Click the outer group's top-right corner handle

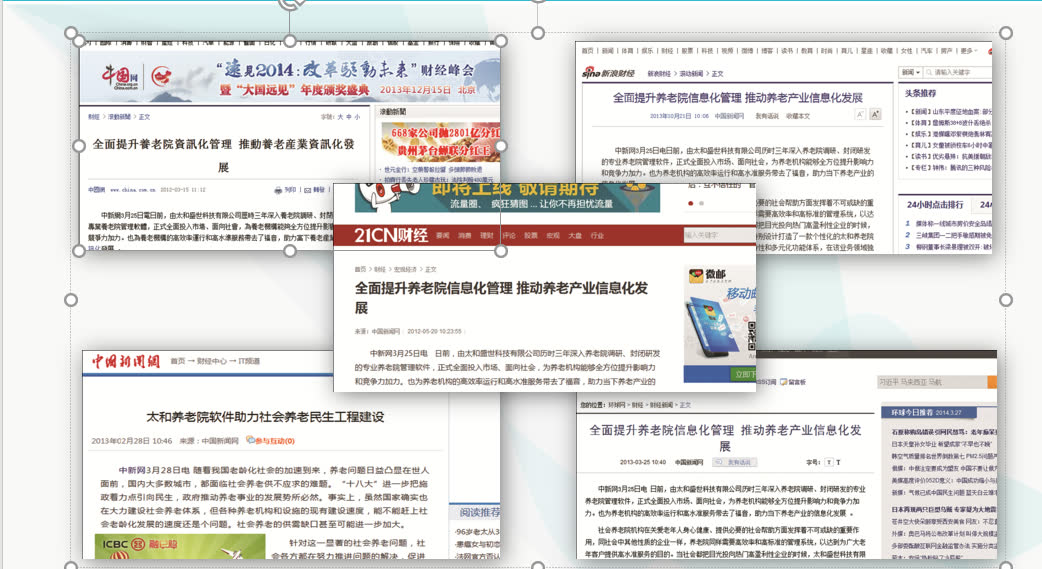coord(1006,33)
